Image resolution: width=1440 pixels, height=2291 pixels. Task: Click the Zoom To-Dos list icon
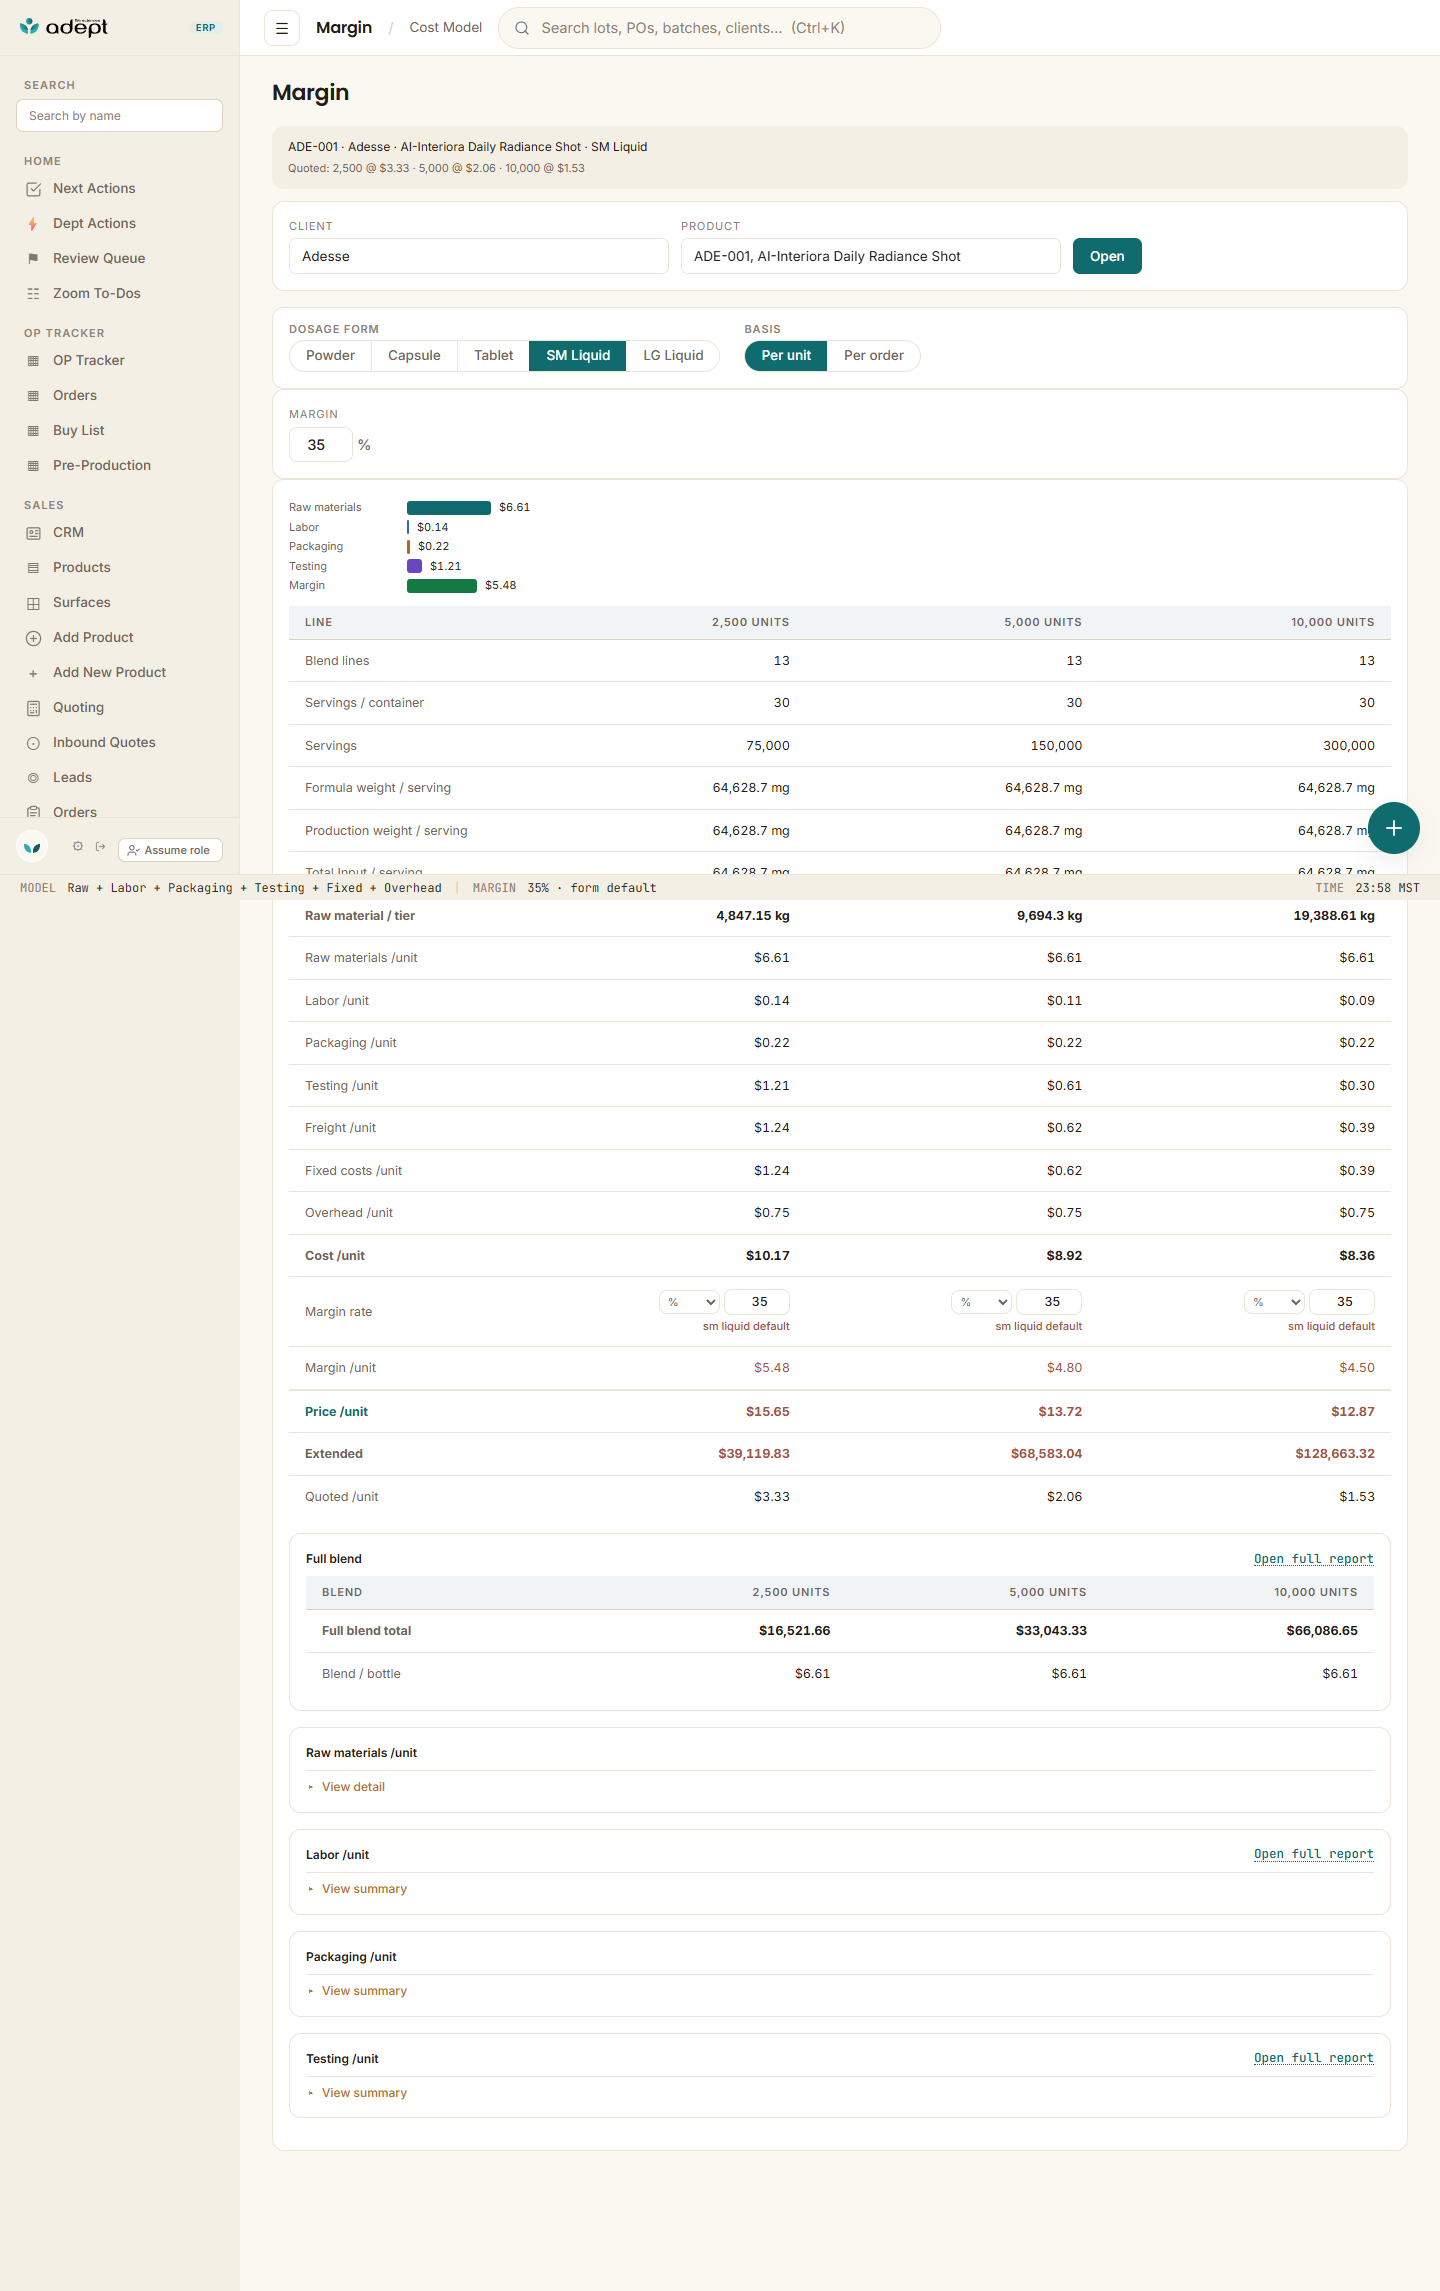[x=33, y=294]
